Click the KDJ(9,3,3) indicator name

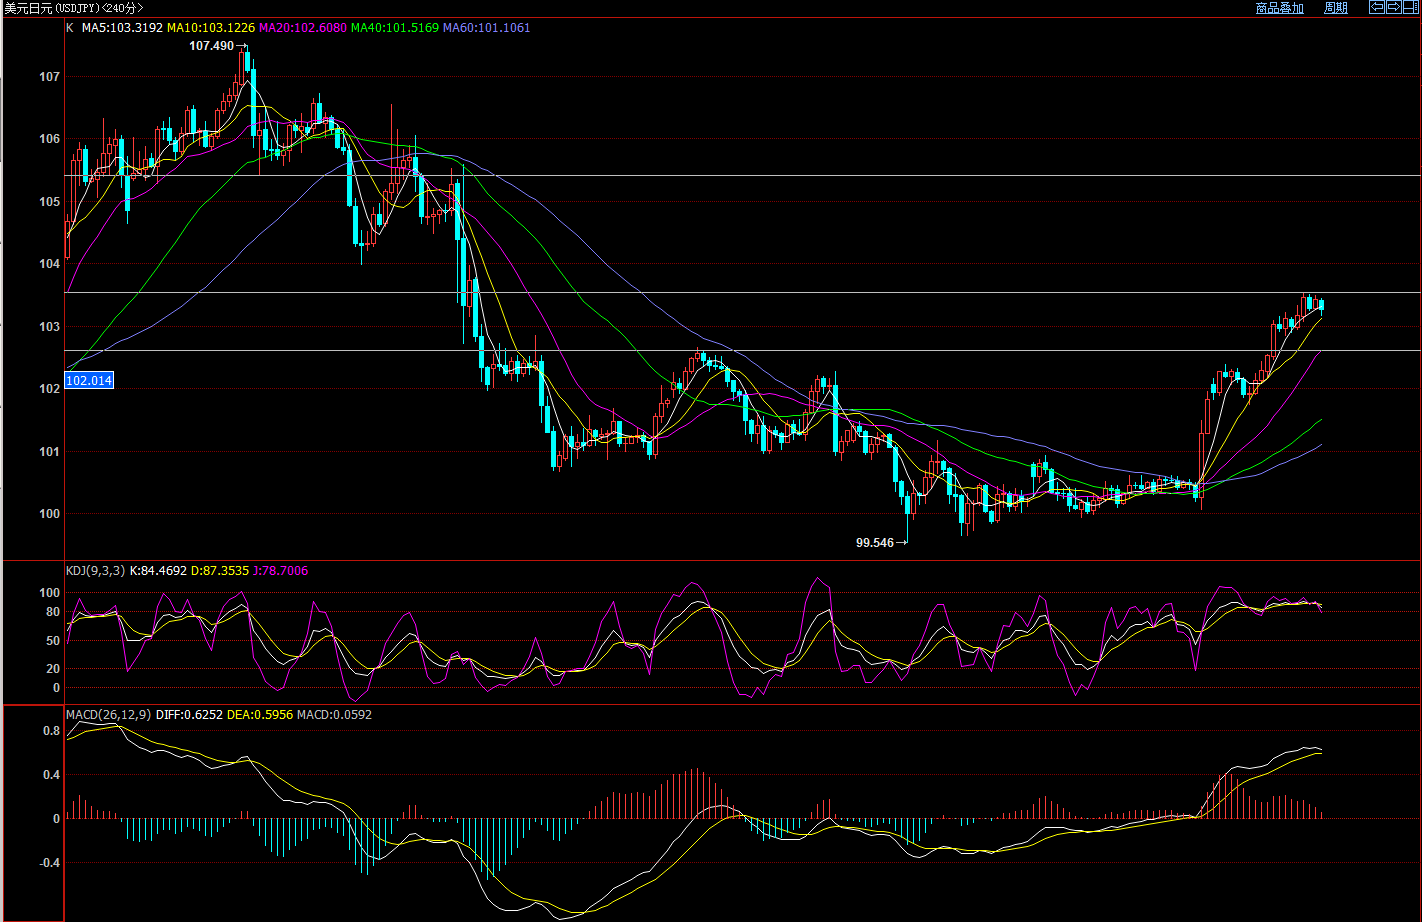coord(95,571)
